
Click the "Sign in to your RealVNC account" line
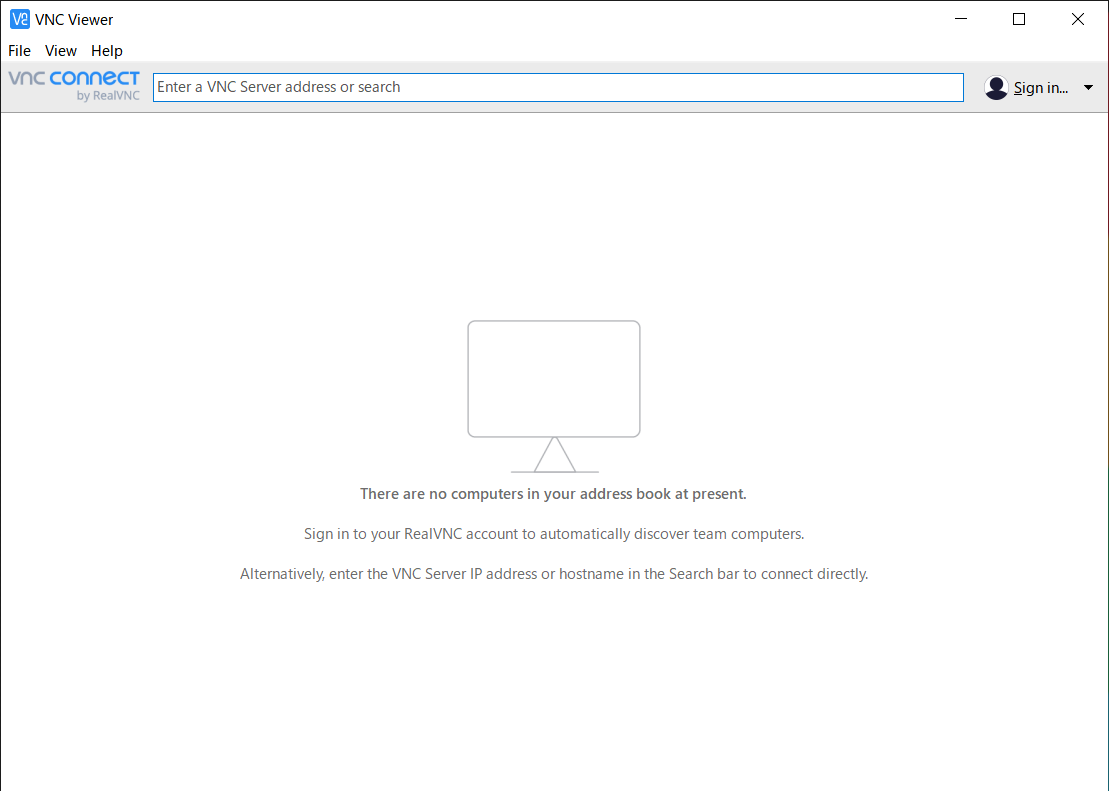click(554, 534)
